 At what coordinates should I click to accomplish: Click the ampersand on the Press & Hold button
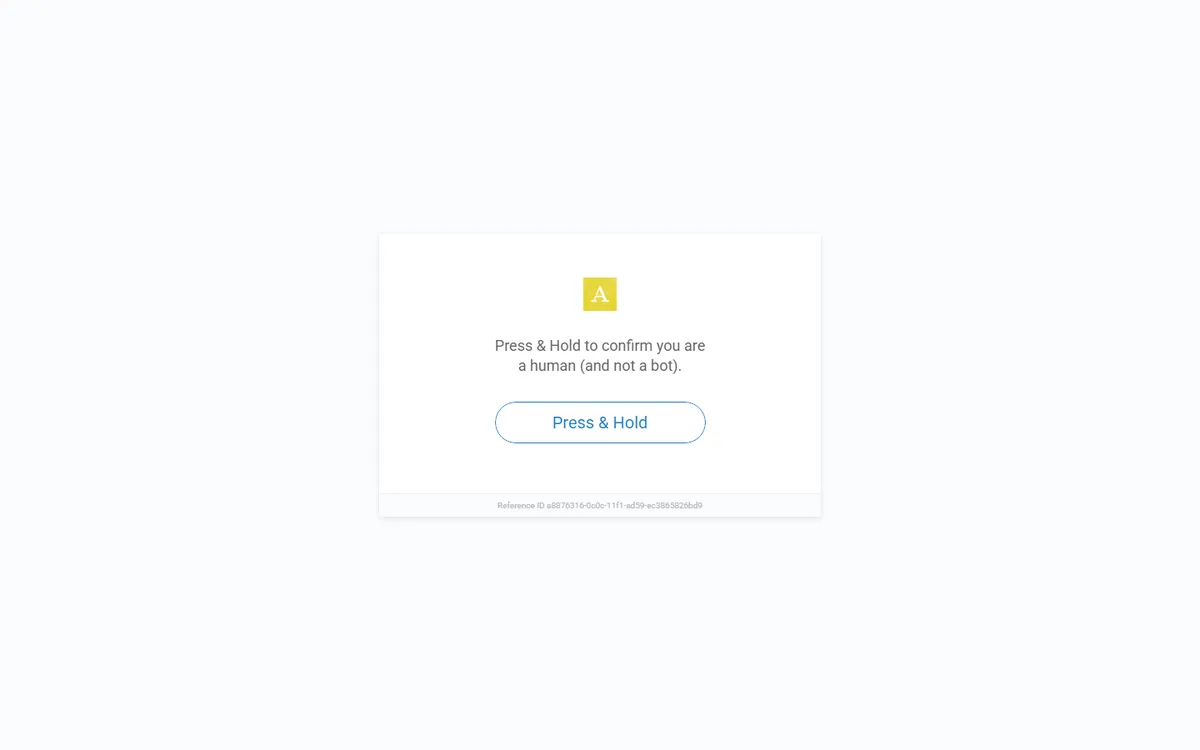(604, 422)
